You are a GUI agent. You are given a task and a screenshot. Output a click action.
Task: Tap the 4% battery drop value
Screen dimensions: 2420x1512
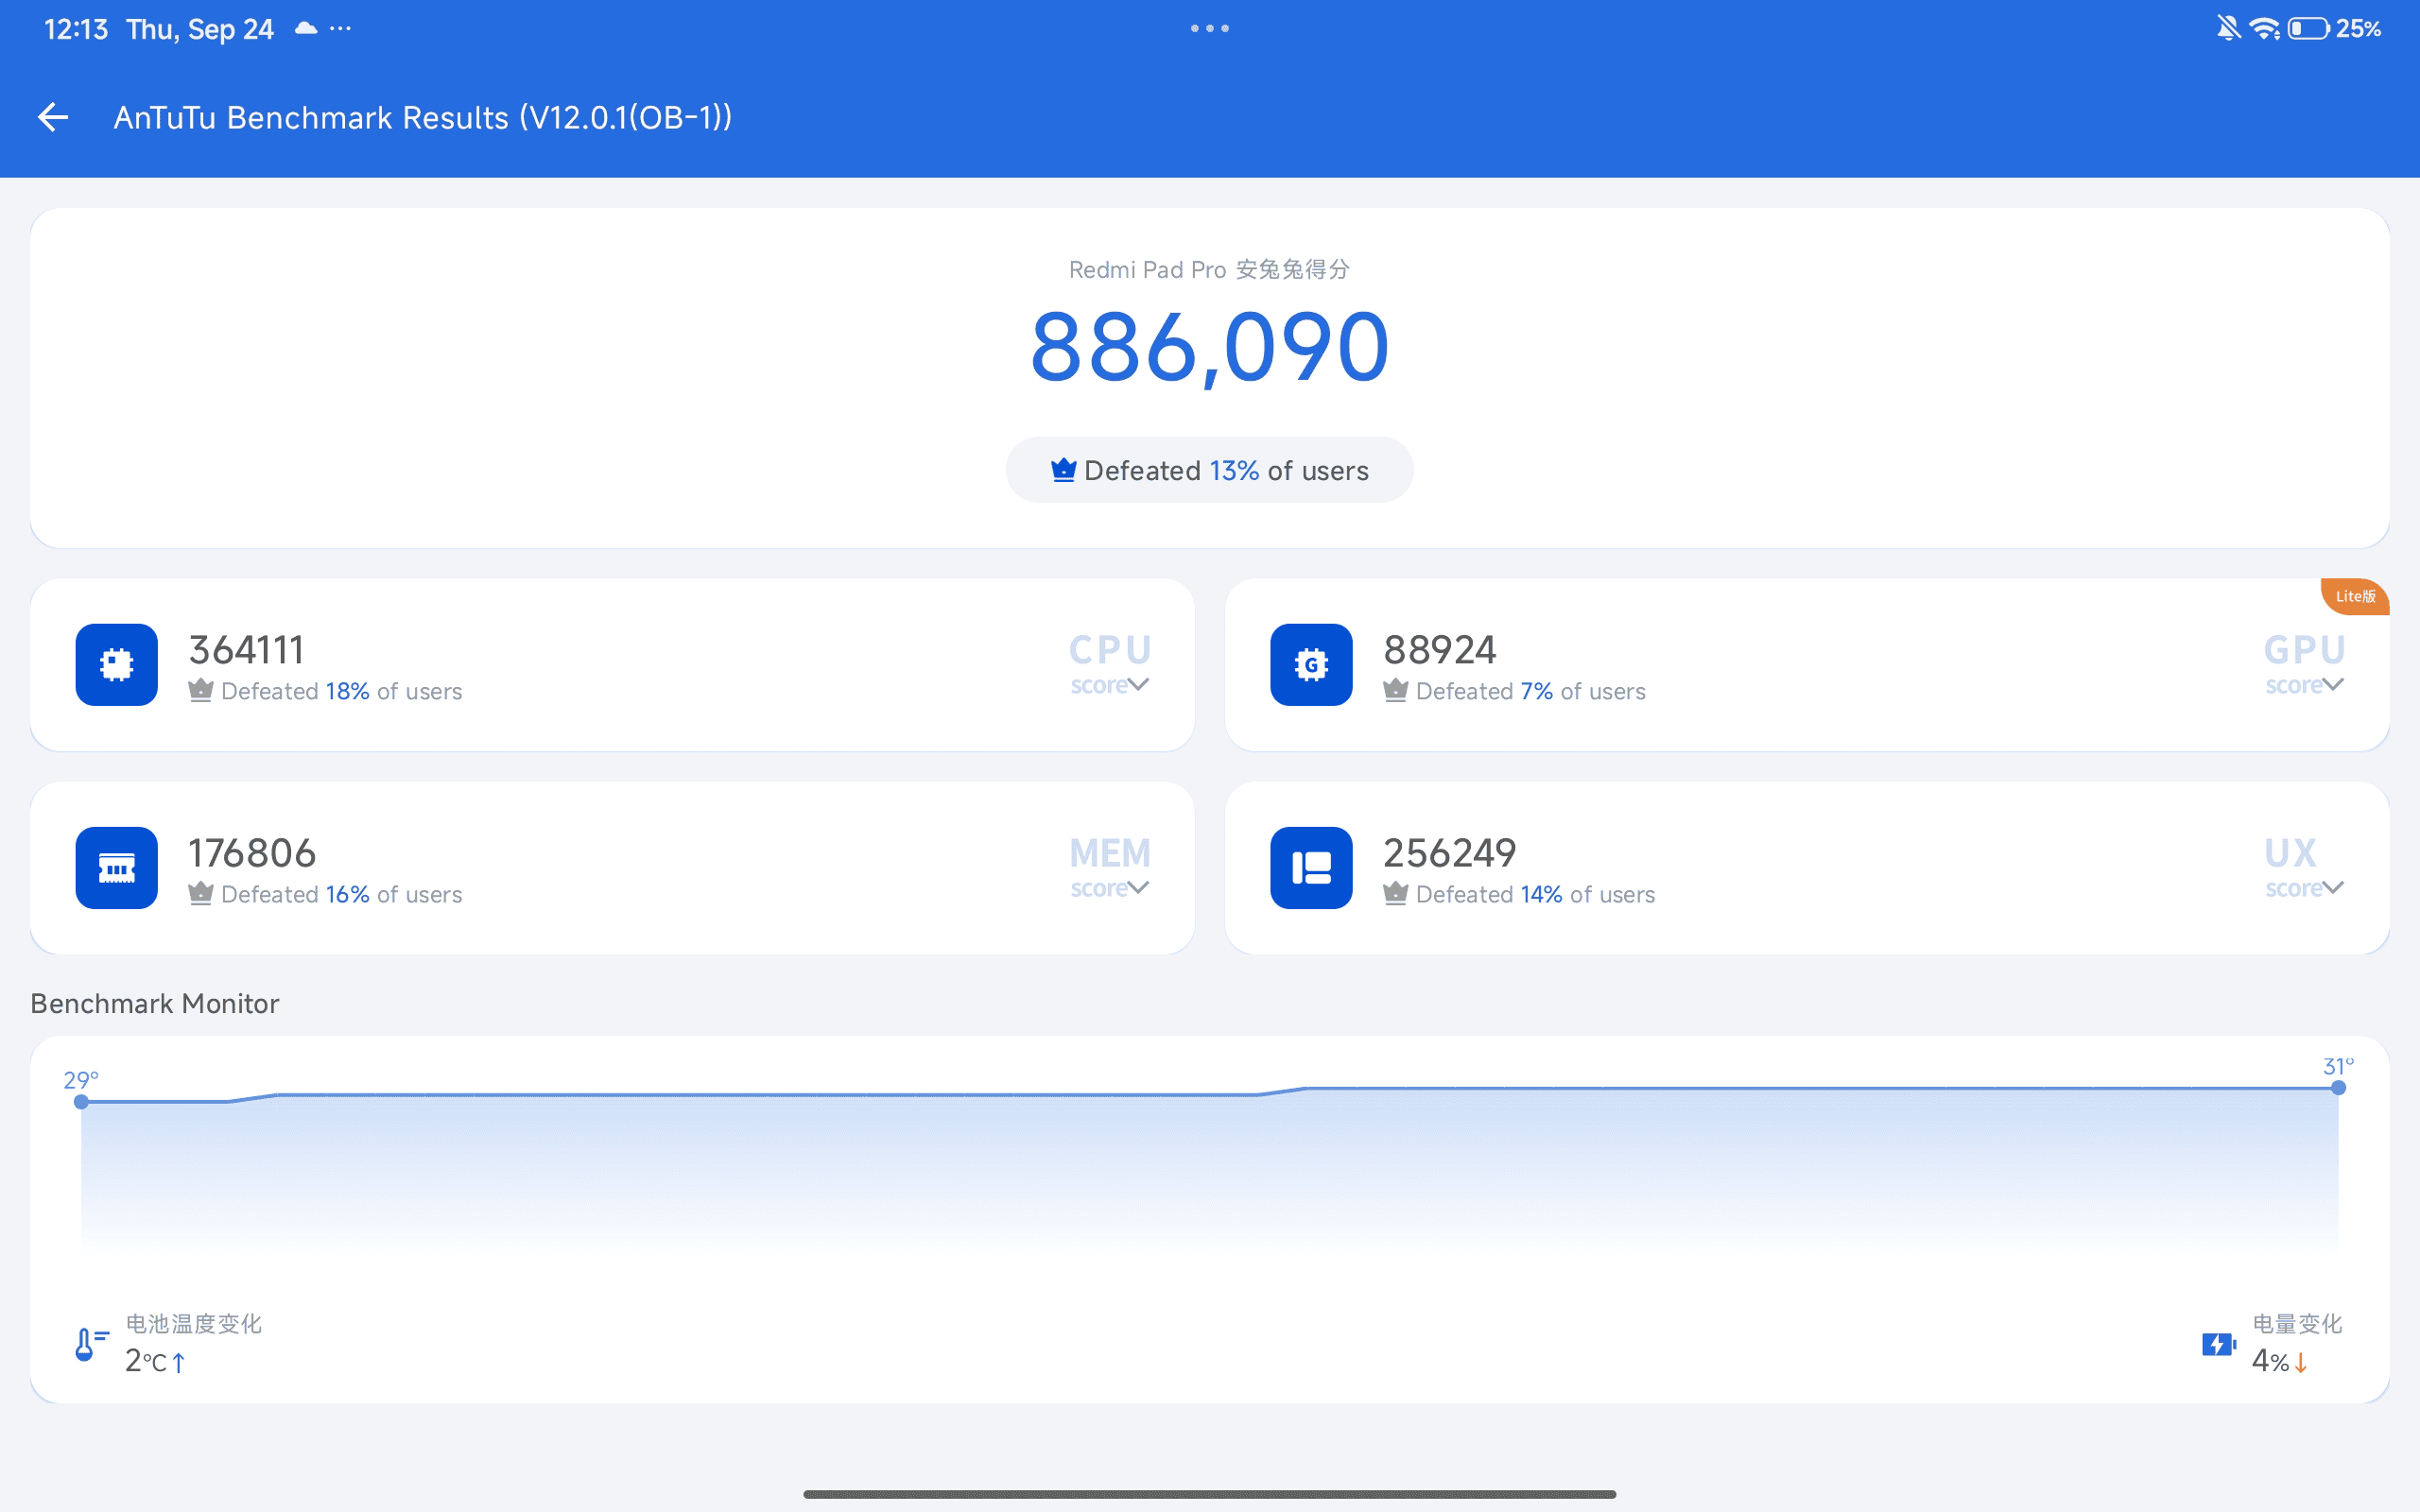[x=2279, y=1360]
